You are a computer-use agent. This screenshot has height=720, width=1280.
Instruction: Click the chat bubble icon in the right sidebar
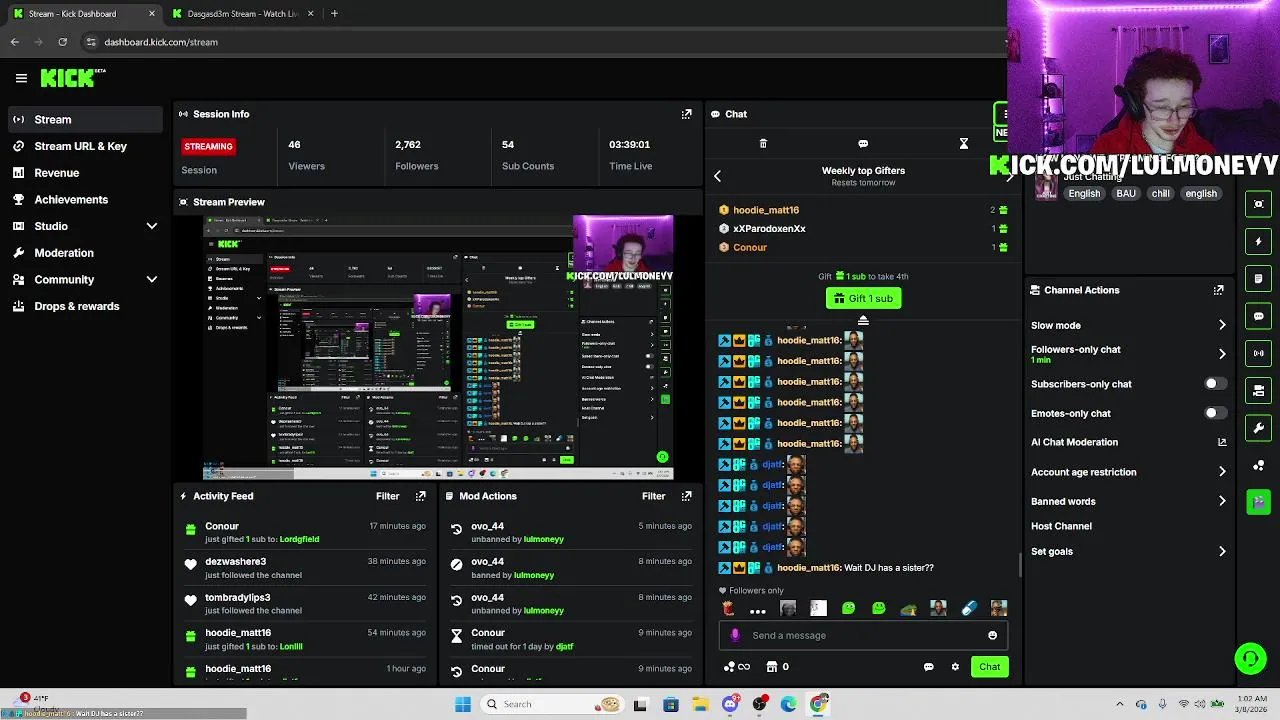click(1259, 316)
